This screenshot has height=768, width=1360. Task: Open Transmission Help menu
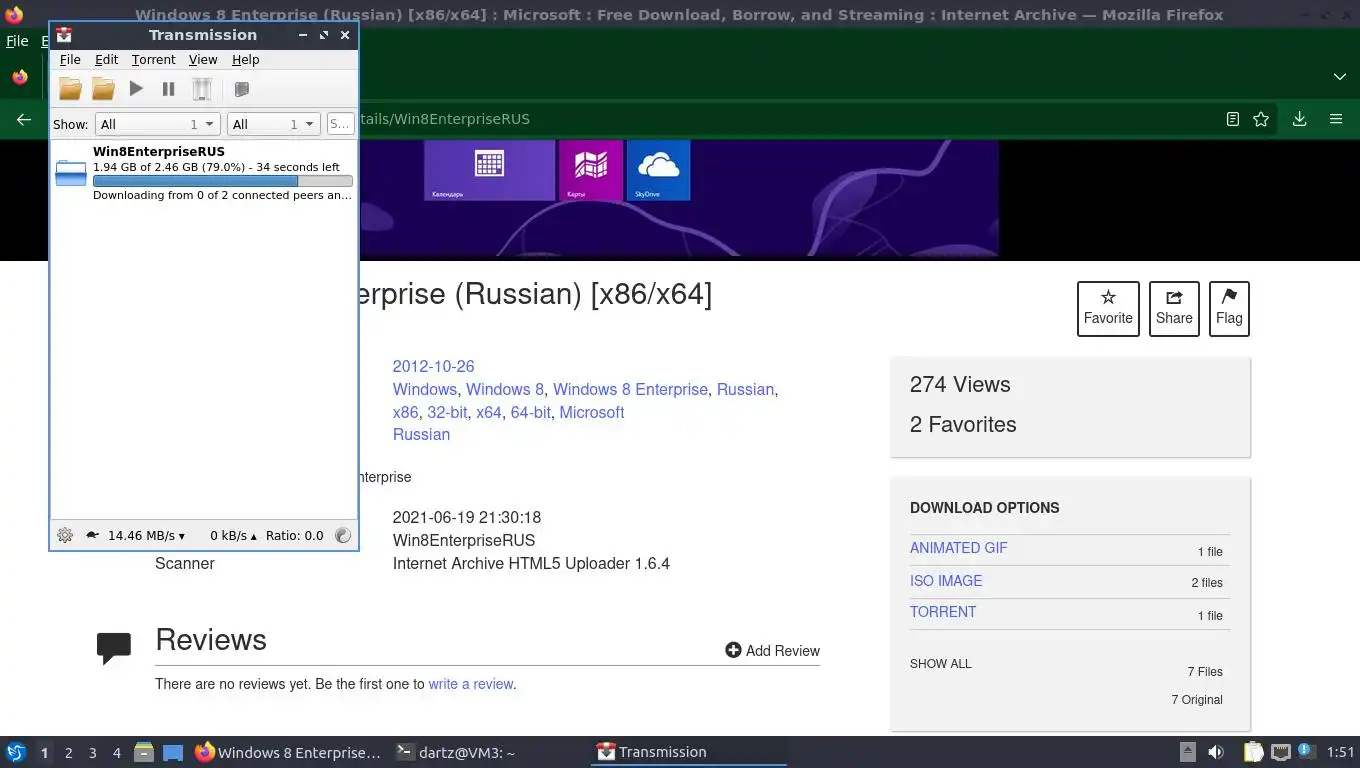pos(245,60)
